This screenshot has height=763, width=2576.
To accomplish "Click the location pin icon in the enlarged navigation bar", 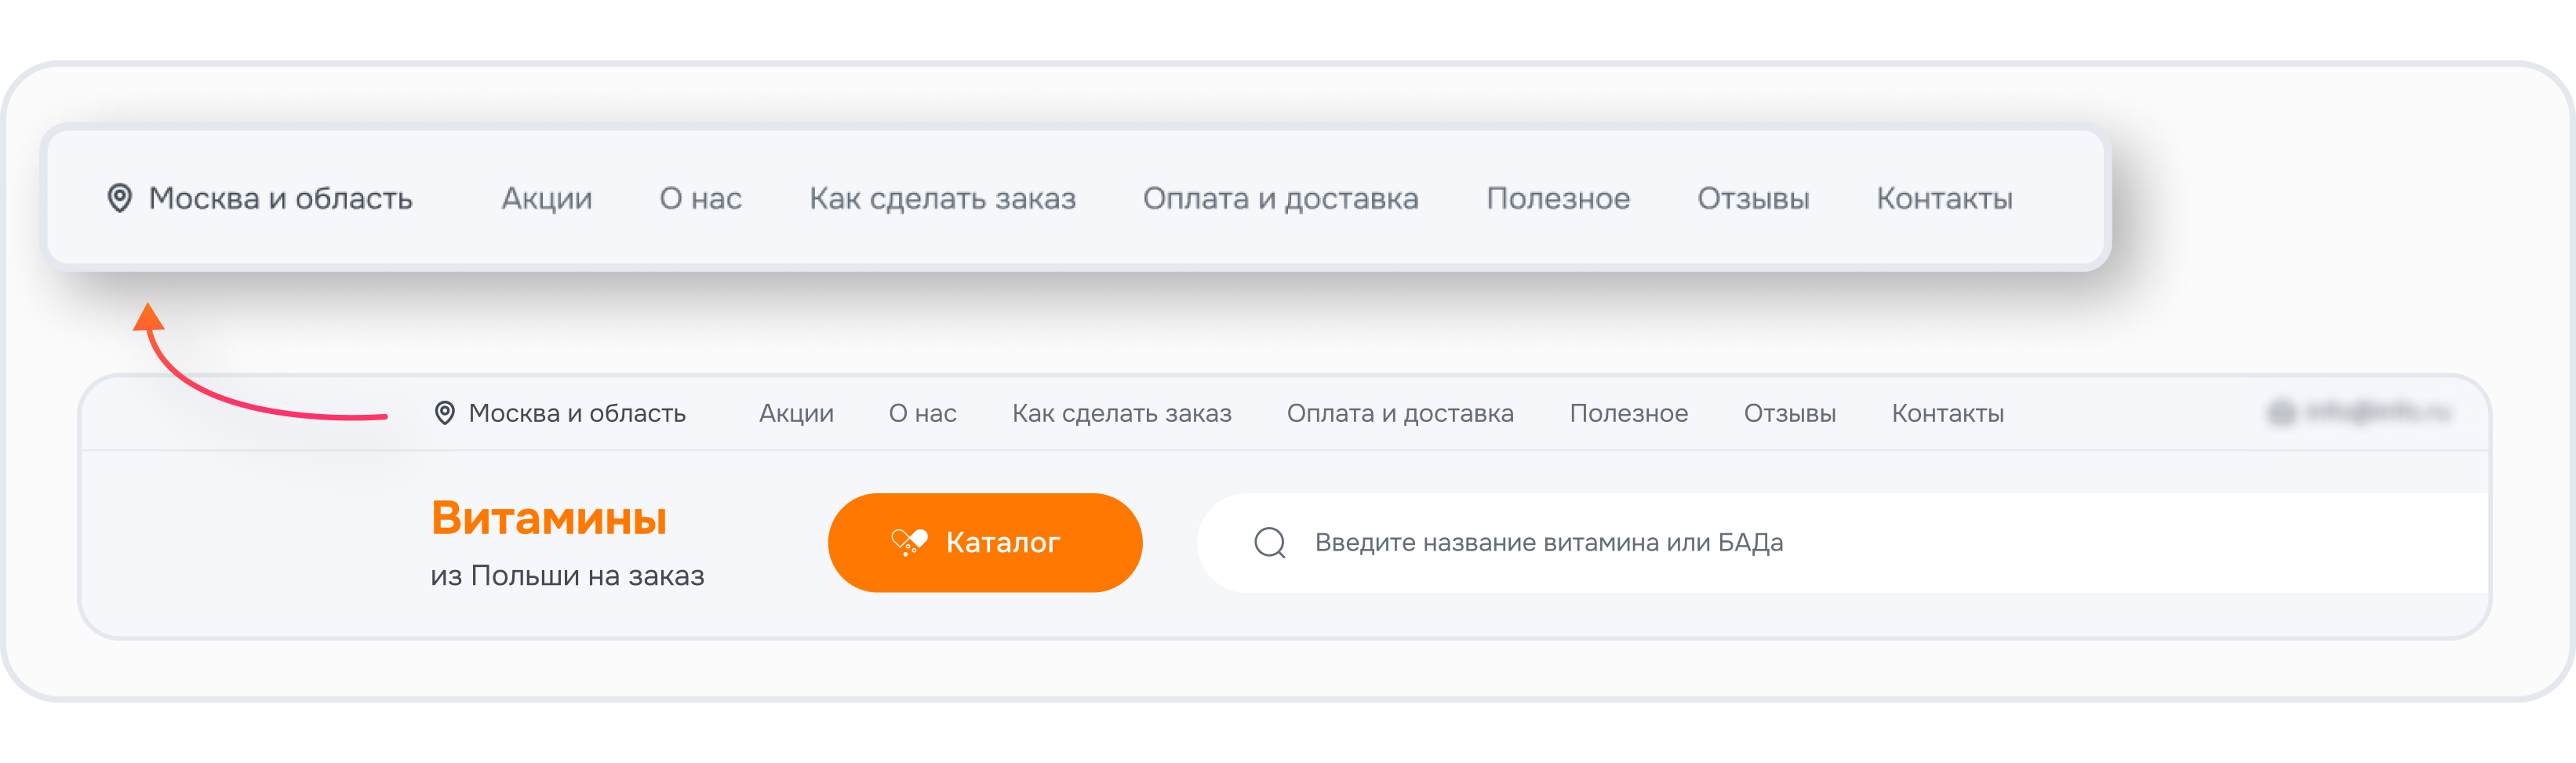I will point(120,198).
